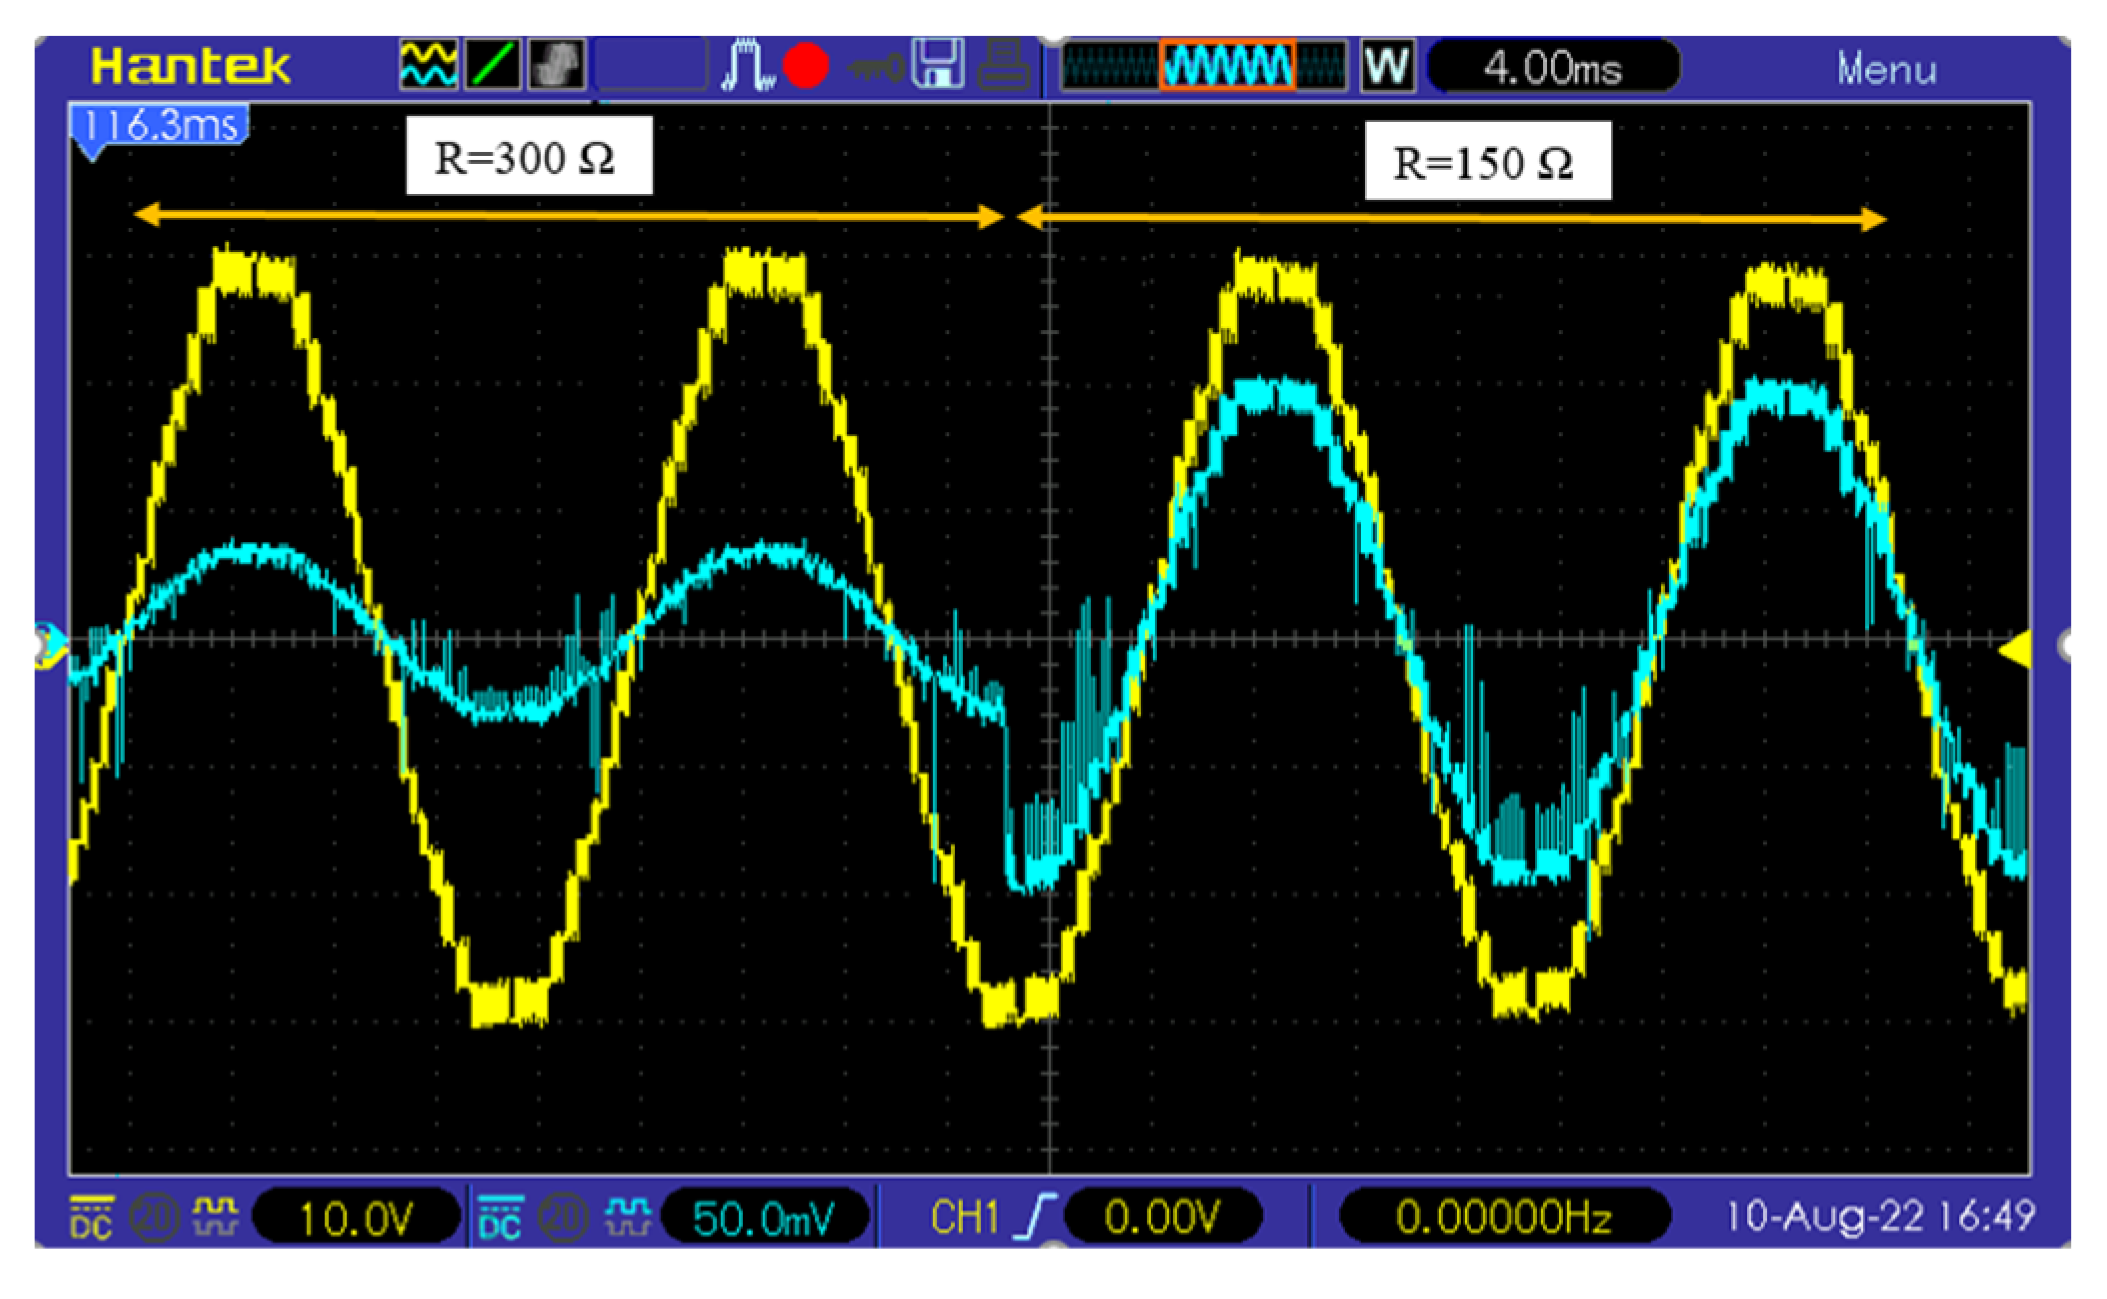Image resolution: width=2107 pixels, height=1299 pixels.
Task: Click the CH1 20MHz bandwidth limit icon
Action: point(155,1217)
